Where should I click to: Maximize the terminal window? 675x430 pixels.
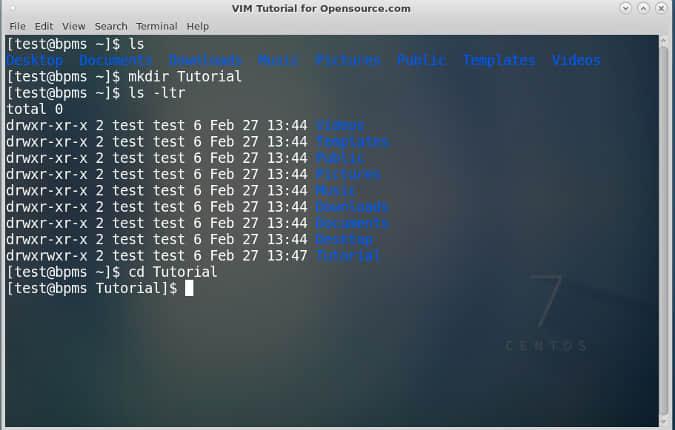643,8
